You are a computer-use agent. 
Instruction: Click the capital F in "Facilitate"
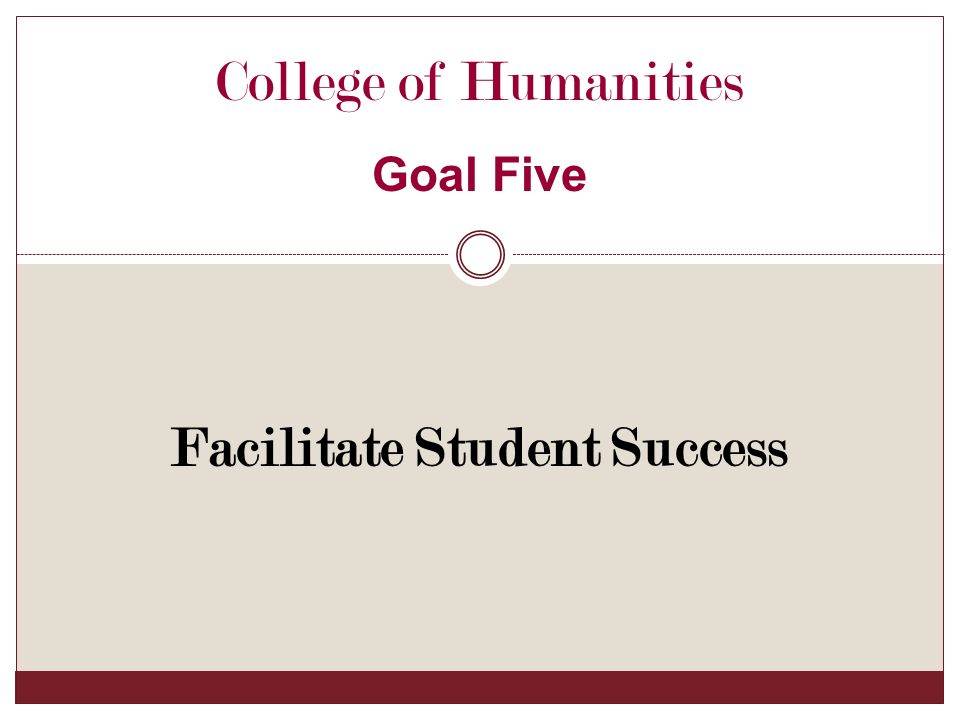point(189,446)
